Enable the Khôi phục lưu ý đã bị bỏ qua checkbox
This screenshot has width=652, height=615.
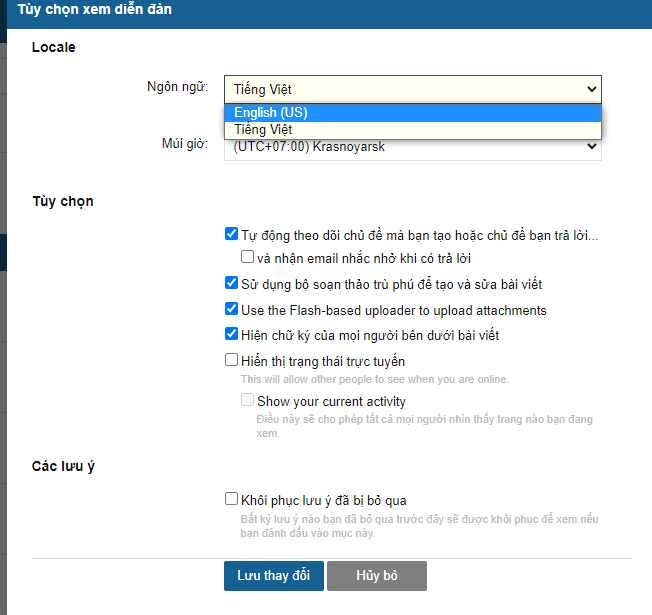[232, 499]
